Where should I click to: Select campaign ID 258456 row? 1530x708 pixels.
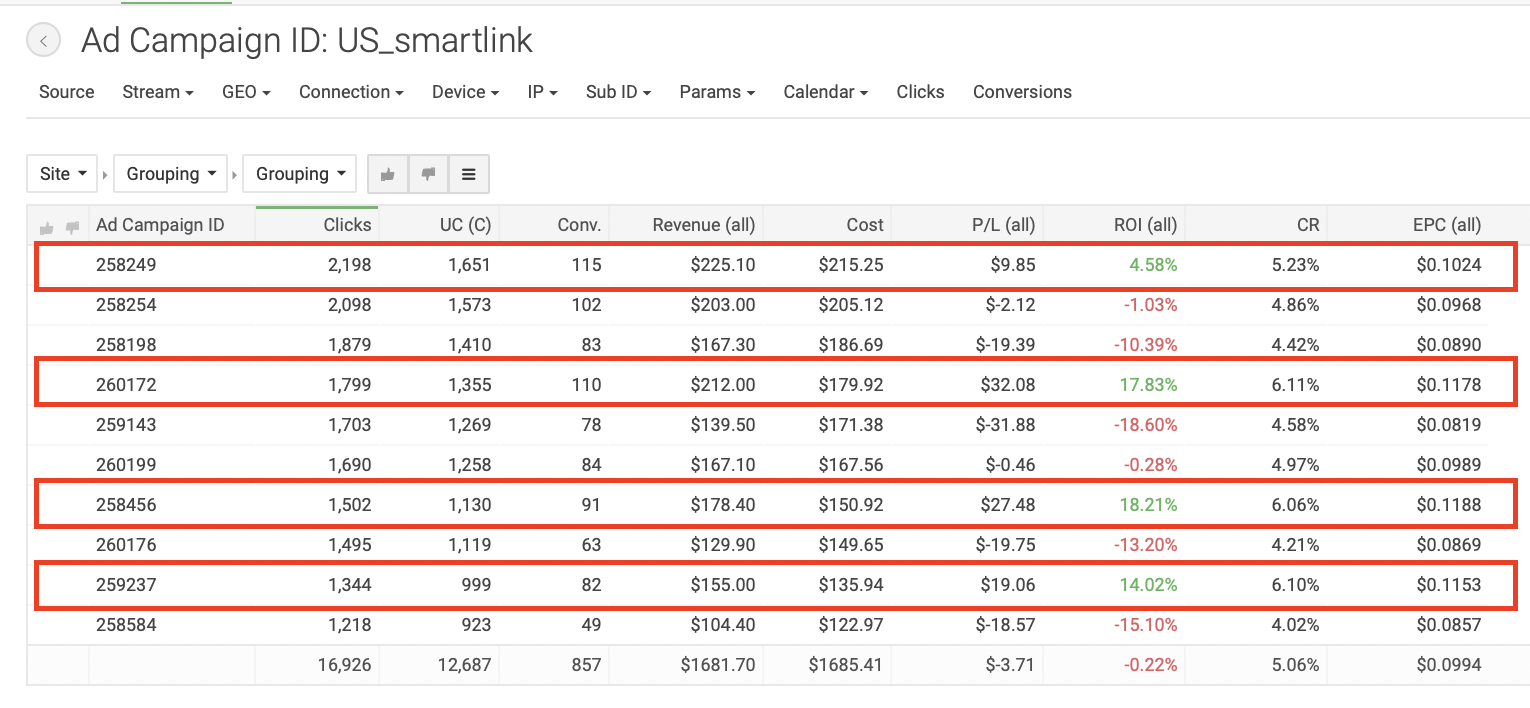[126, 505]
